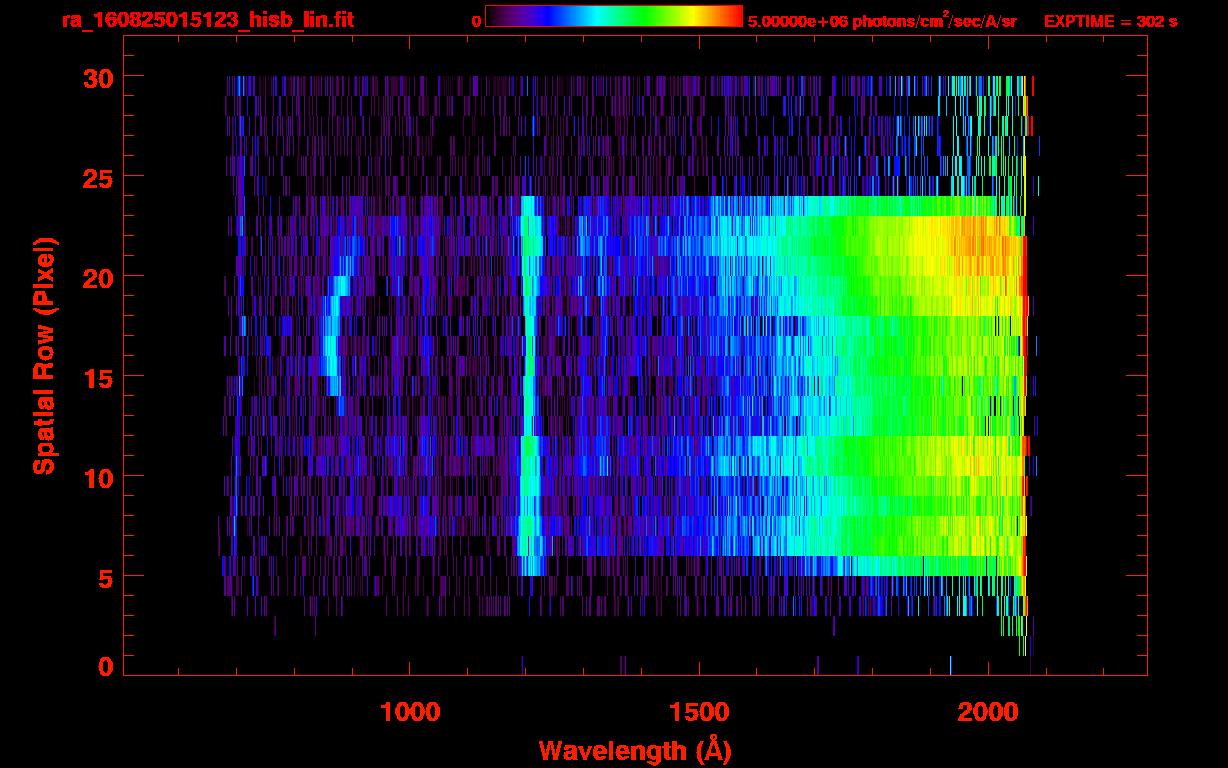This screenshot has height=768, width=1228.
Task: Click the 1000 wavelength tick label
Action: [410, 712]
